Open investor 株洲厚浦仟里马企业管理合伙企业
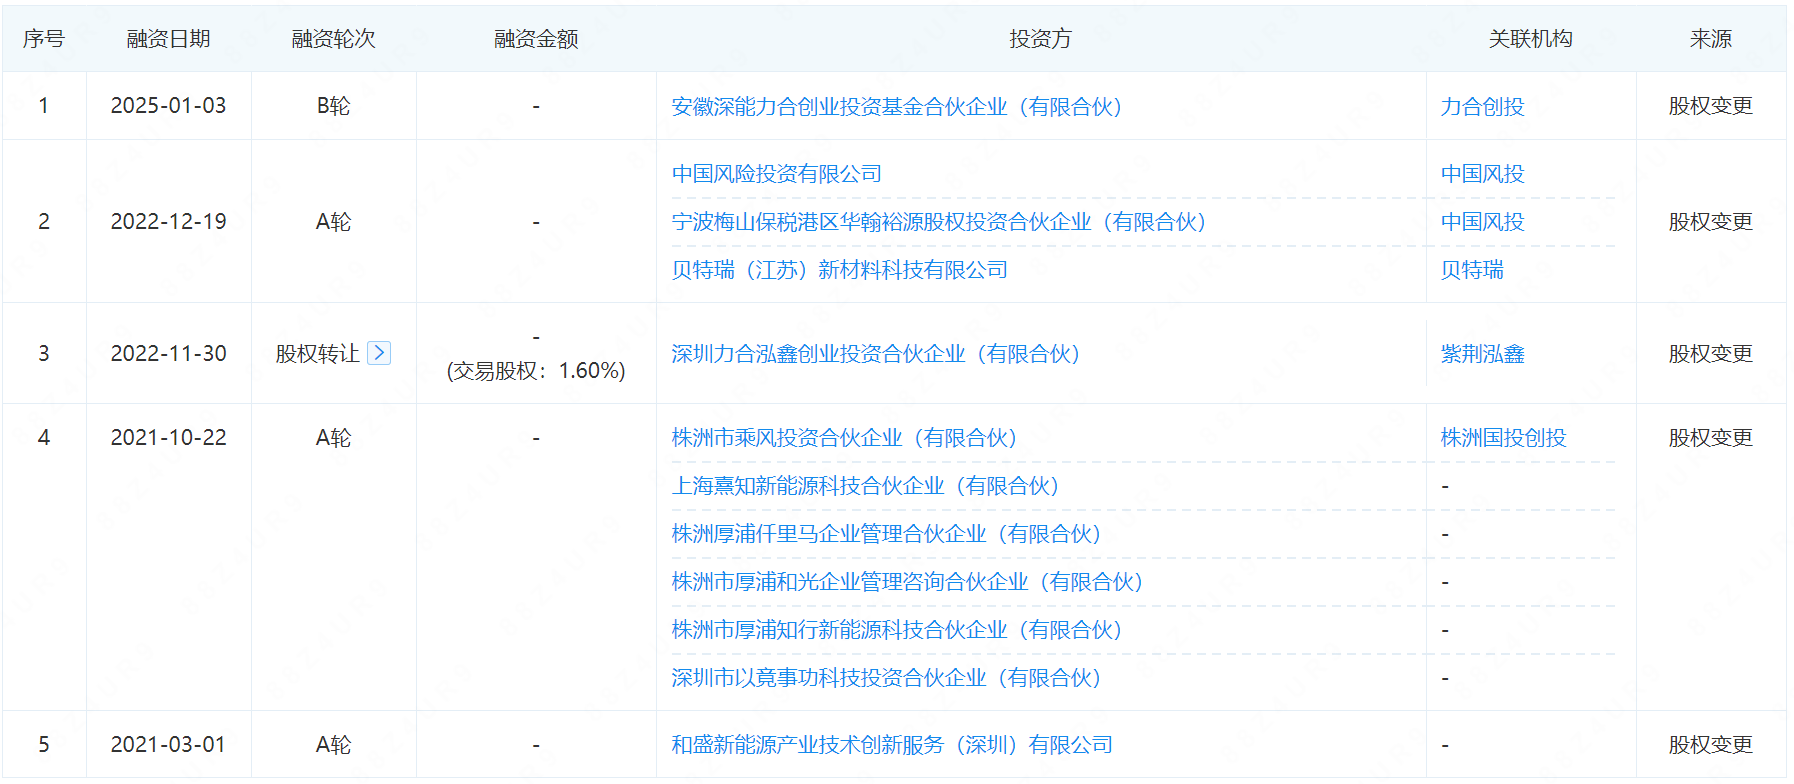The width and height of the screenshot is (1794, 784). click(x=887, y=534)
